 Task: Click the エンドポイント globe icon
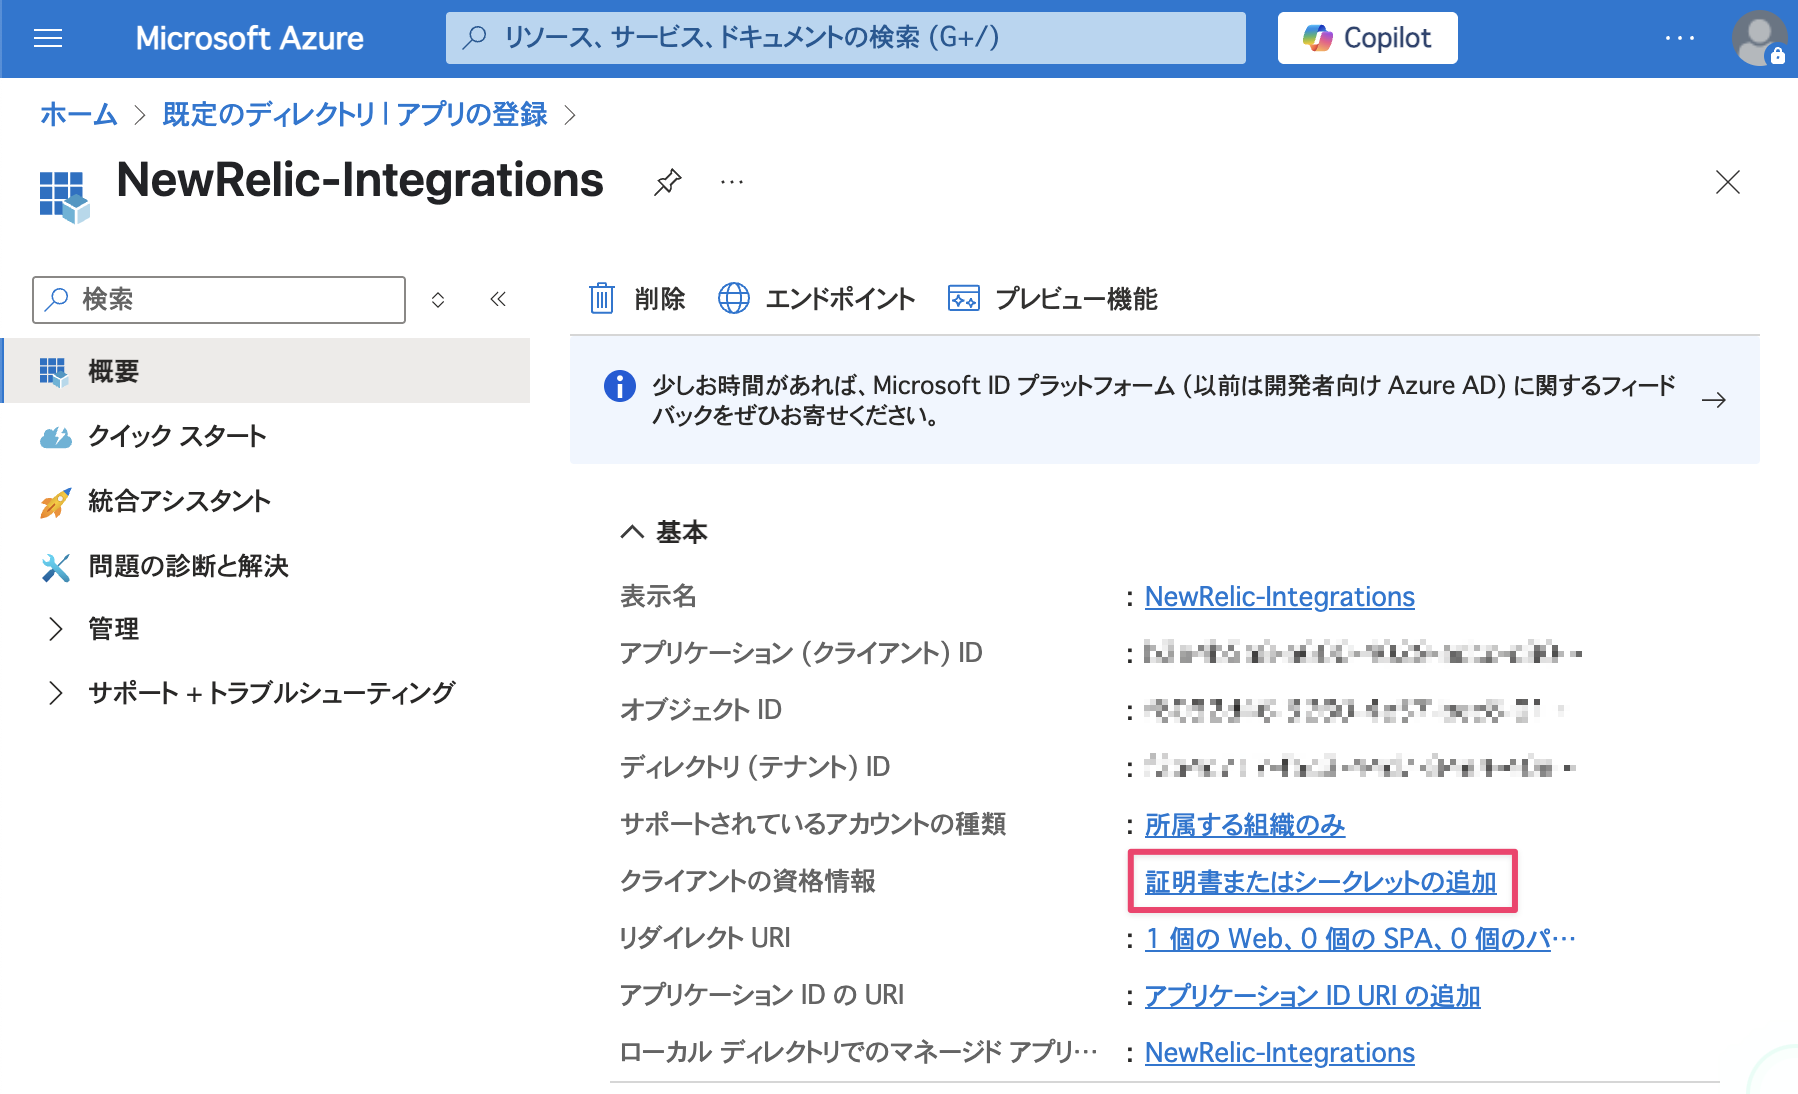735,298
